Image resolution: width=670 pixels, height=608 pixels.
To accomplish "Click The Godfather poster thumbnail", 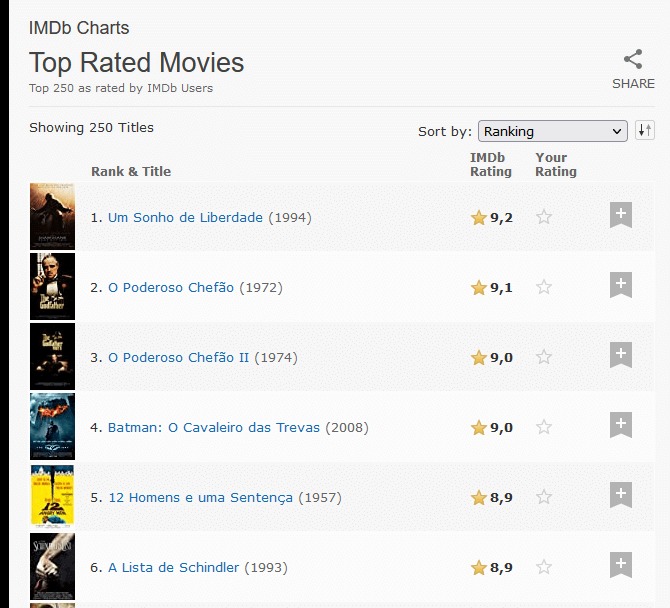I will pyautogui.click(x=52, y=286).
